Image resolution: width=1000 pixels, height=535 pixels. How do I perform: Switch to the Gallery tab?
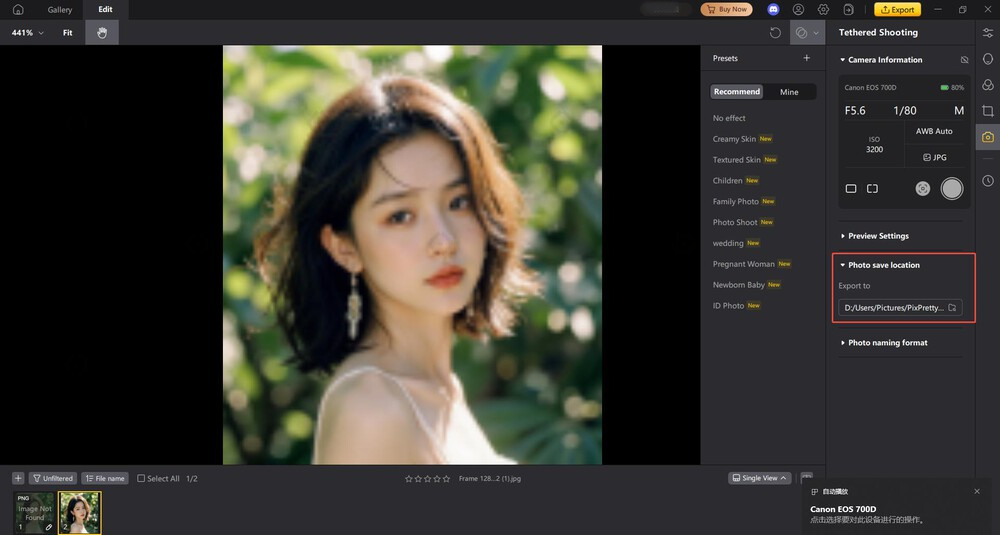pos(60,10)
